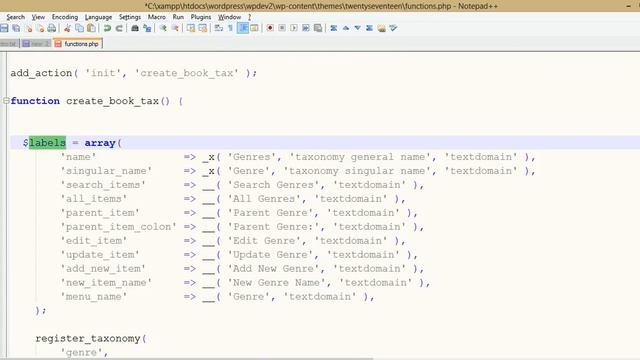
Task: Collapse the create_book_tax function fold marker
Action: tap(6, 100)
